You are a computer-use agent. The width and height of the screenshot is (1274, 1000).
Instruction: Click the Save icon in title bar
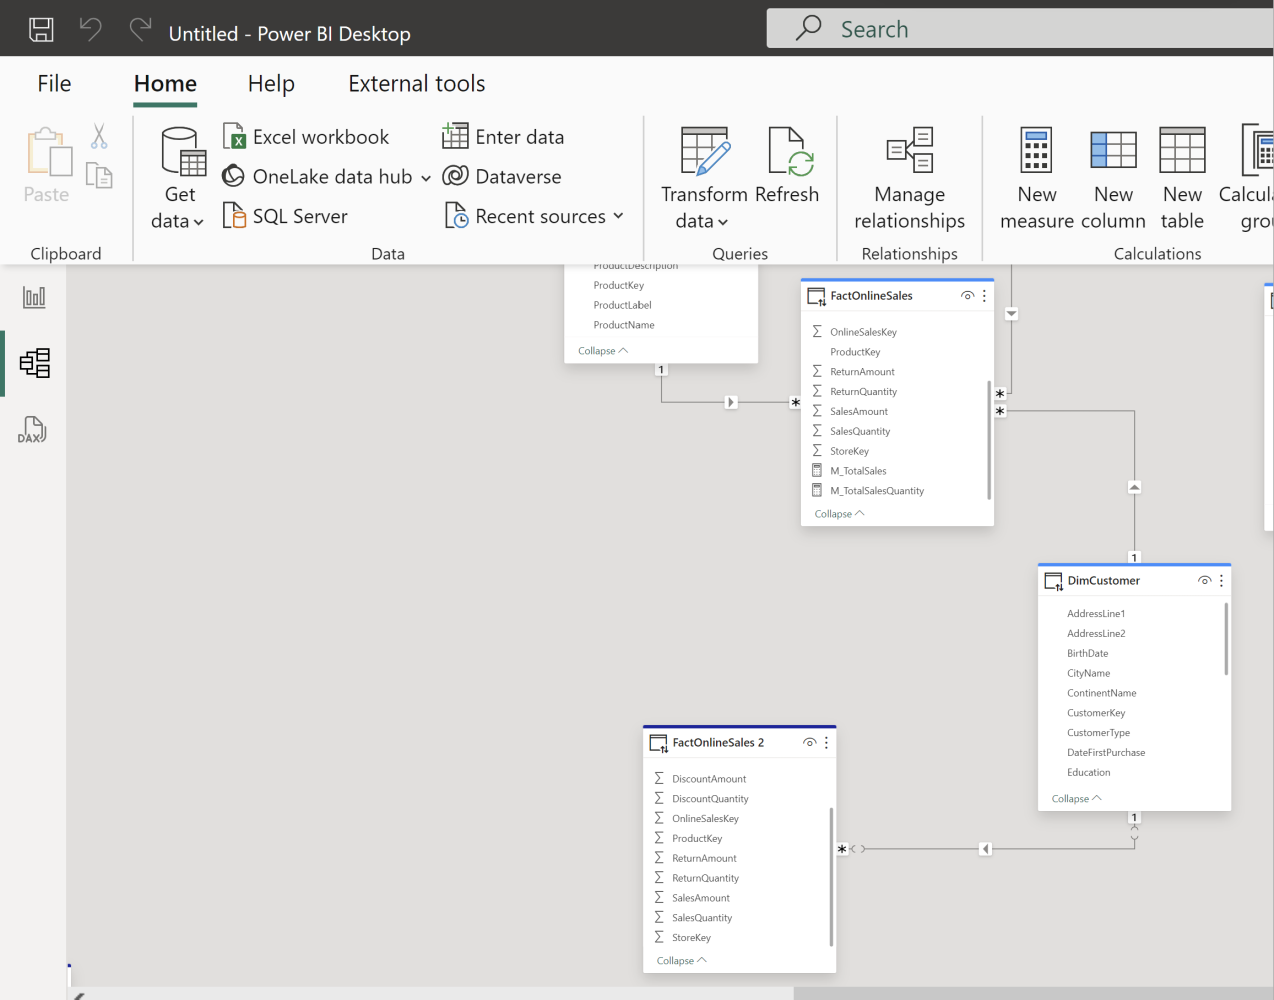point(41,30)
